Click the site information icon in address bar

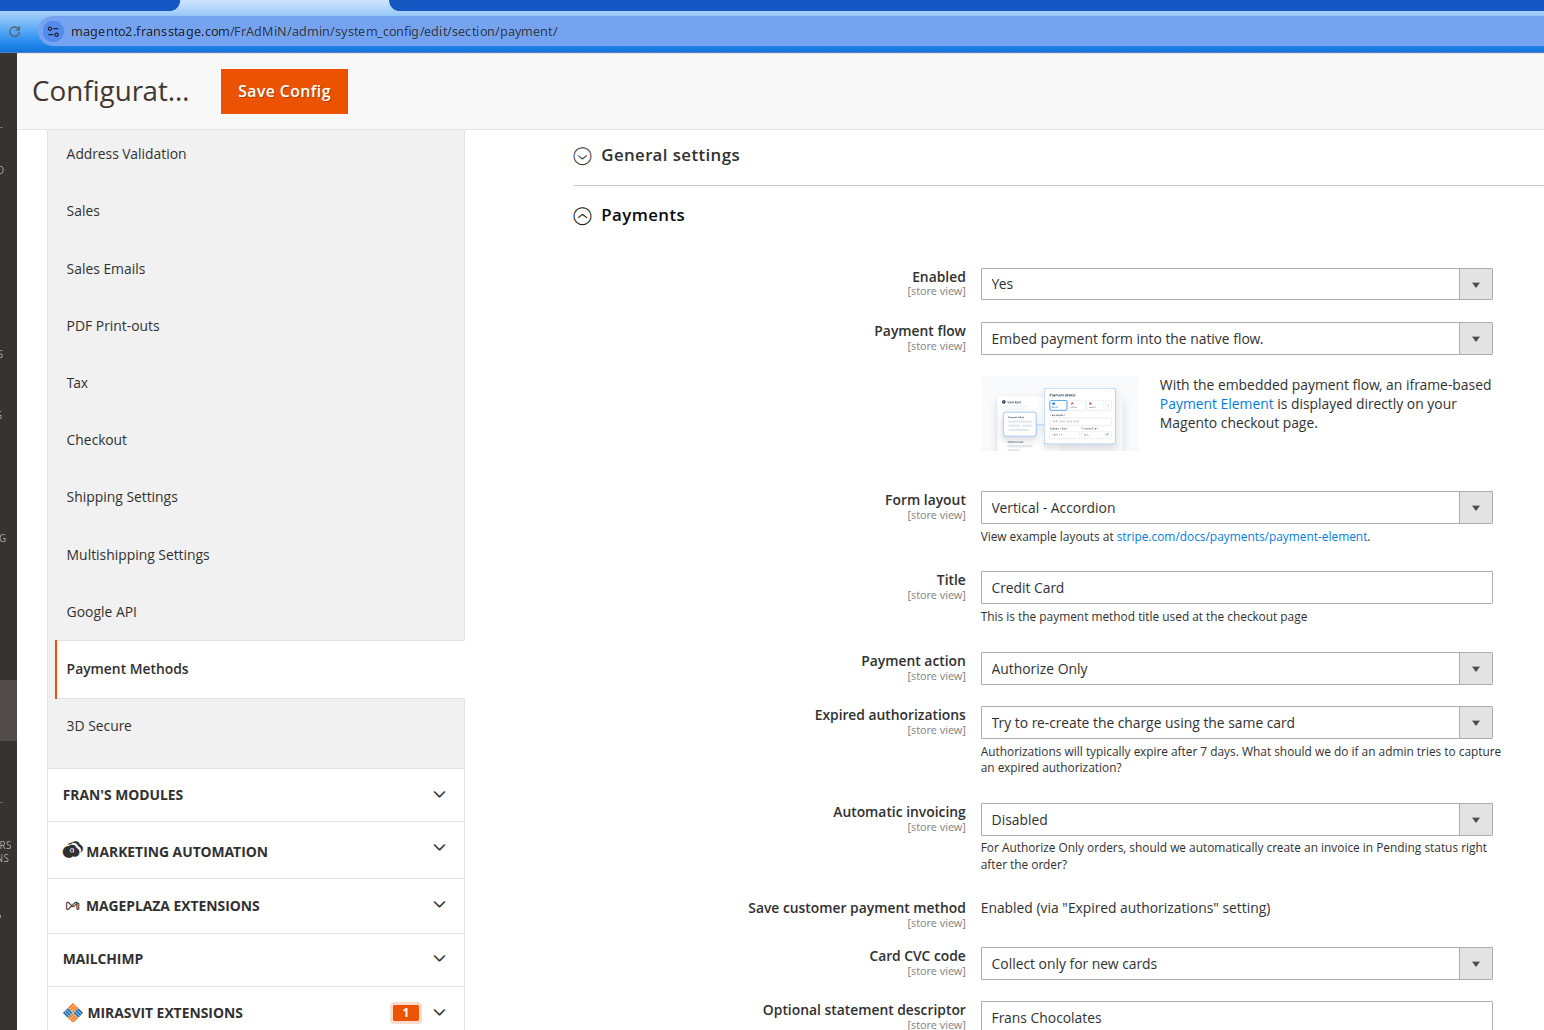coord(53,31)
